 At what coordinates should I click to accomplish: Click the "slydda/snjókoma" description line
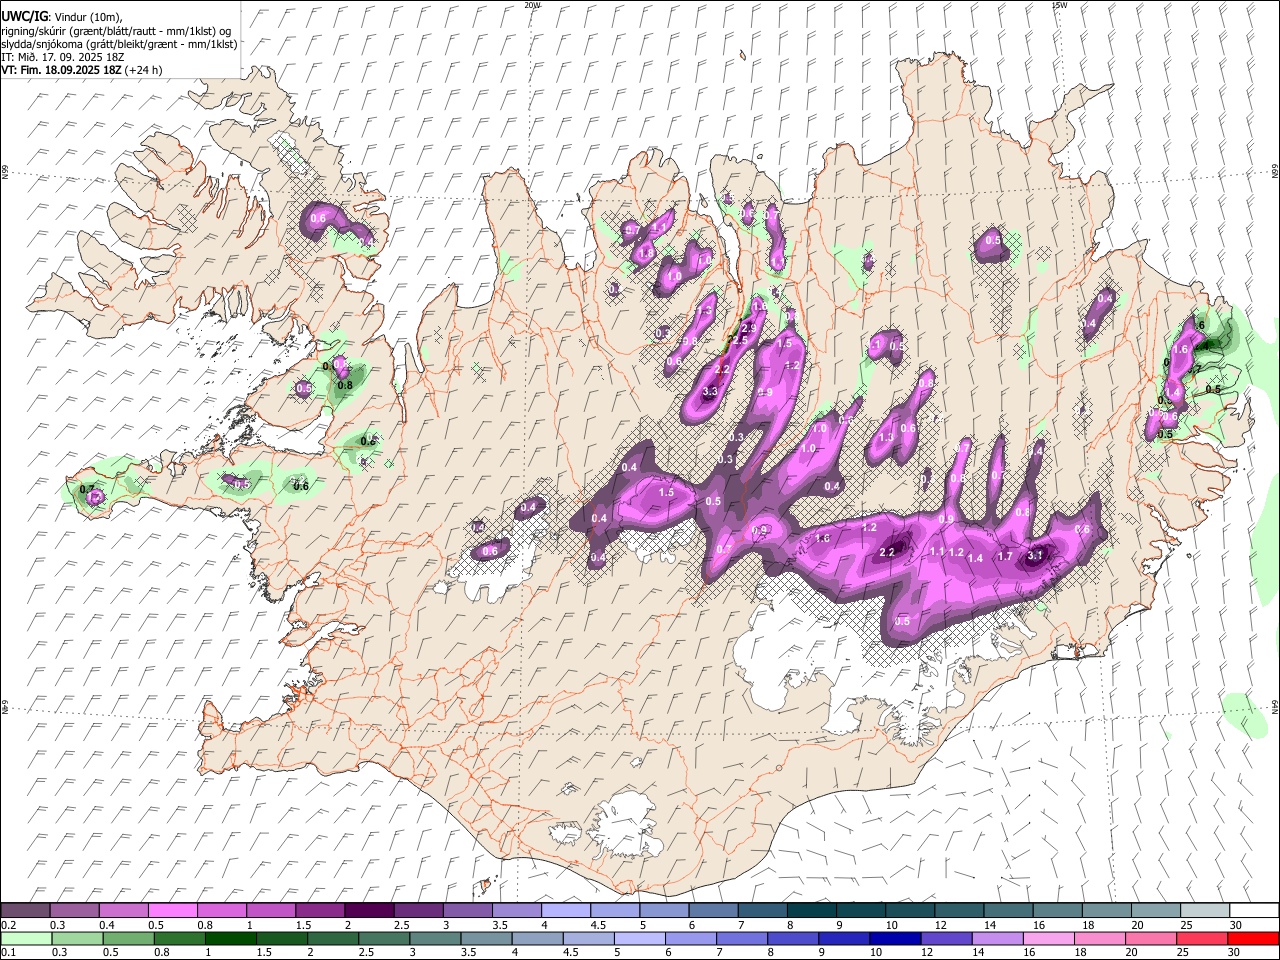coord(119,44)
